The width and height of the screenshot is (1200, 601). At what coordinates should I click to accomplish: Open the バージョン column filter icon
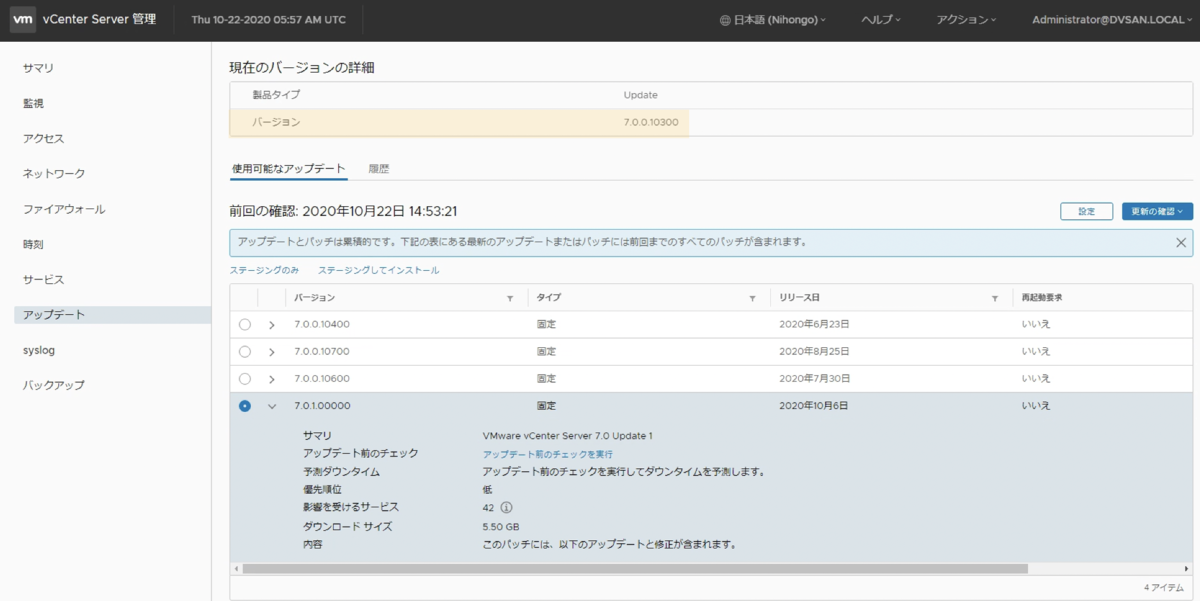pyautogui.click(x=510, y=298)
